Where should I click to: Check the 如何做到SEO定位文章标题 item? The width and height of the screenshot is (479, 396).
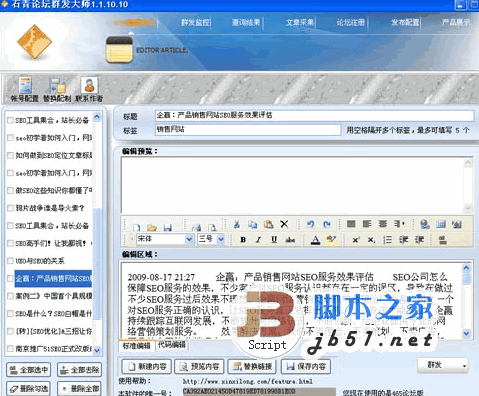click(10, 155)
